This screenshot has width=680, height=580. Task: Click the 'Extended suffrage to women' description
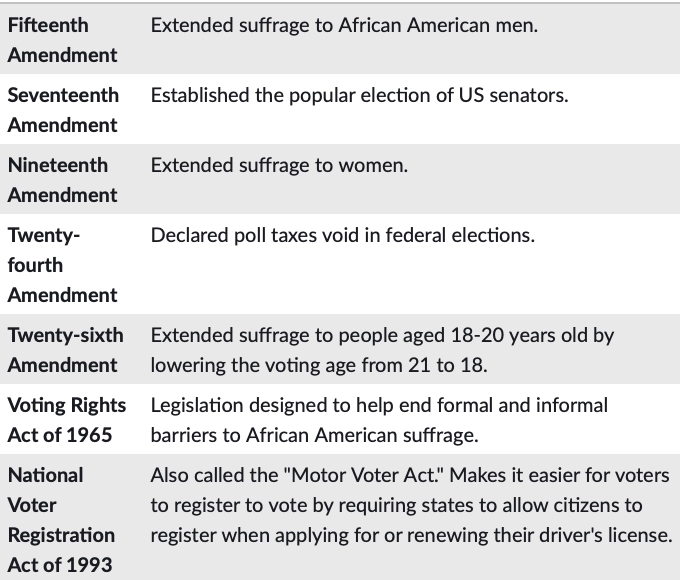(279, 165)
